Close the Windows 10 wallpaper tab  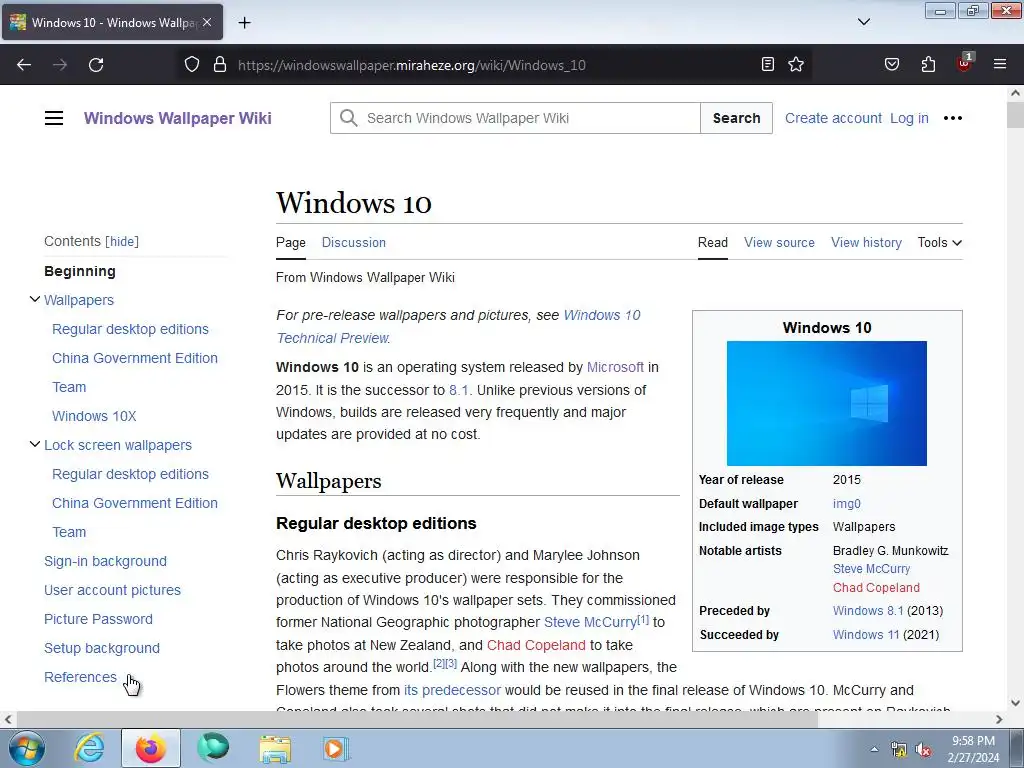coord(206,22)
